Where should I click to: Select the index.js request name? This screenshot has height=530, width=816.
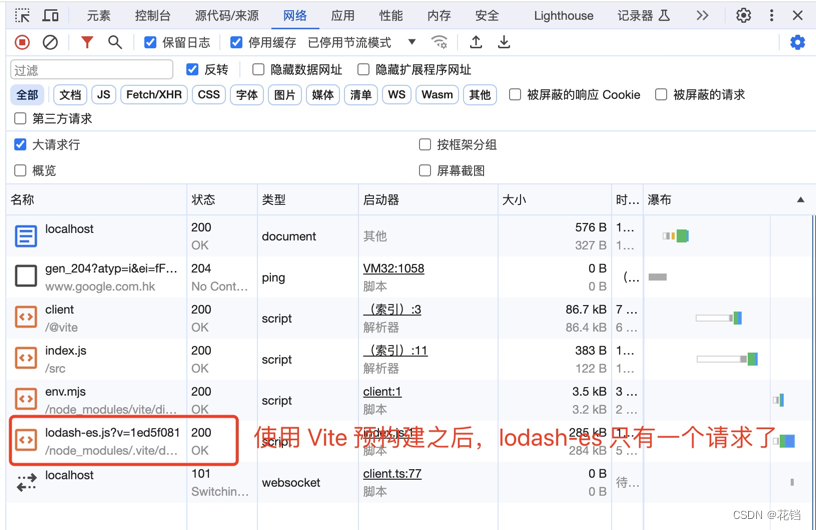66,350
